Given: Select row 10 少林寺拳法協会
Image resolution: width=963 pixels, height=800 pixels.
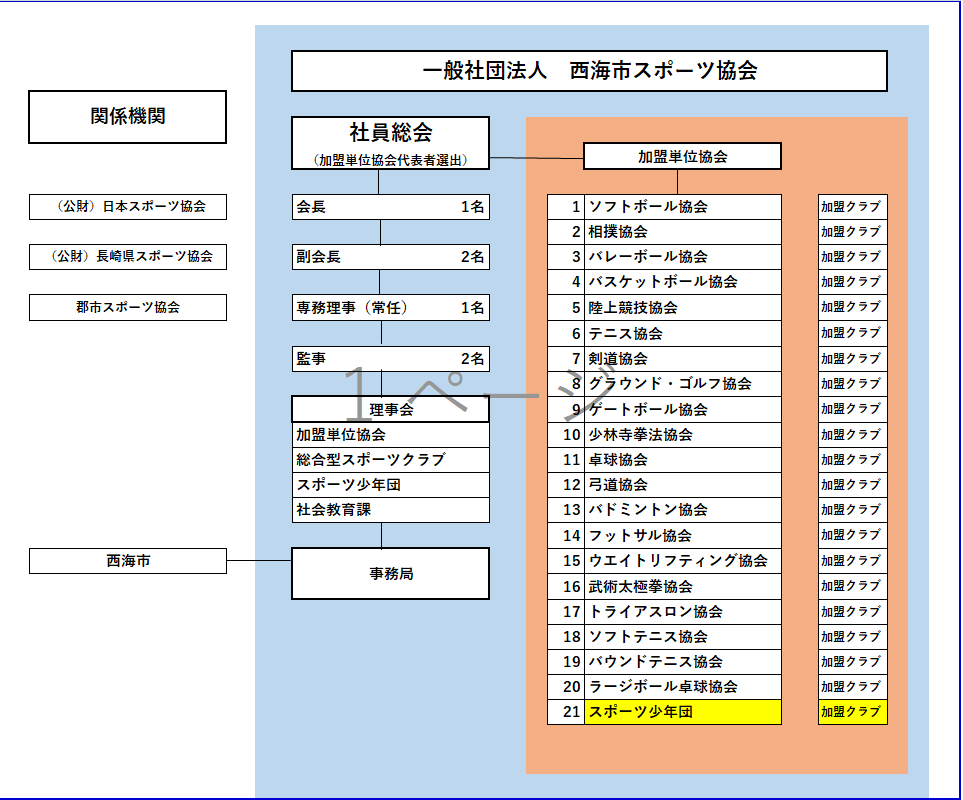Looking at the screenshot, I should (x=665, y=435).
